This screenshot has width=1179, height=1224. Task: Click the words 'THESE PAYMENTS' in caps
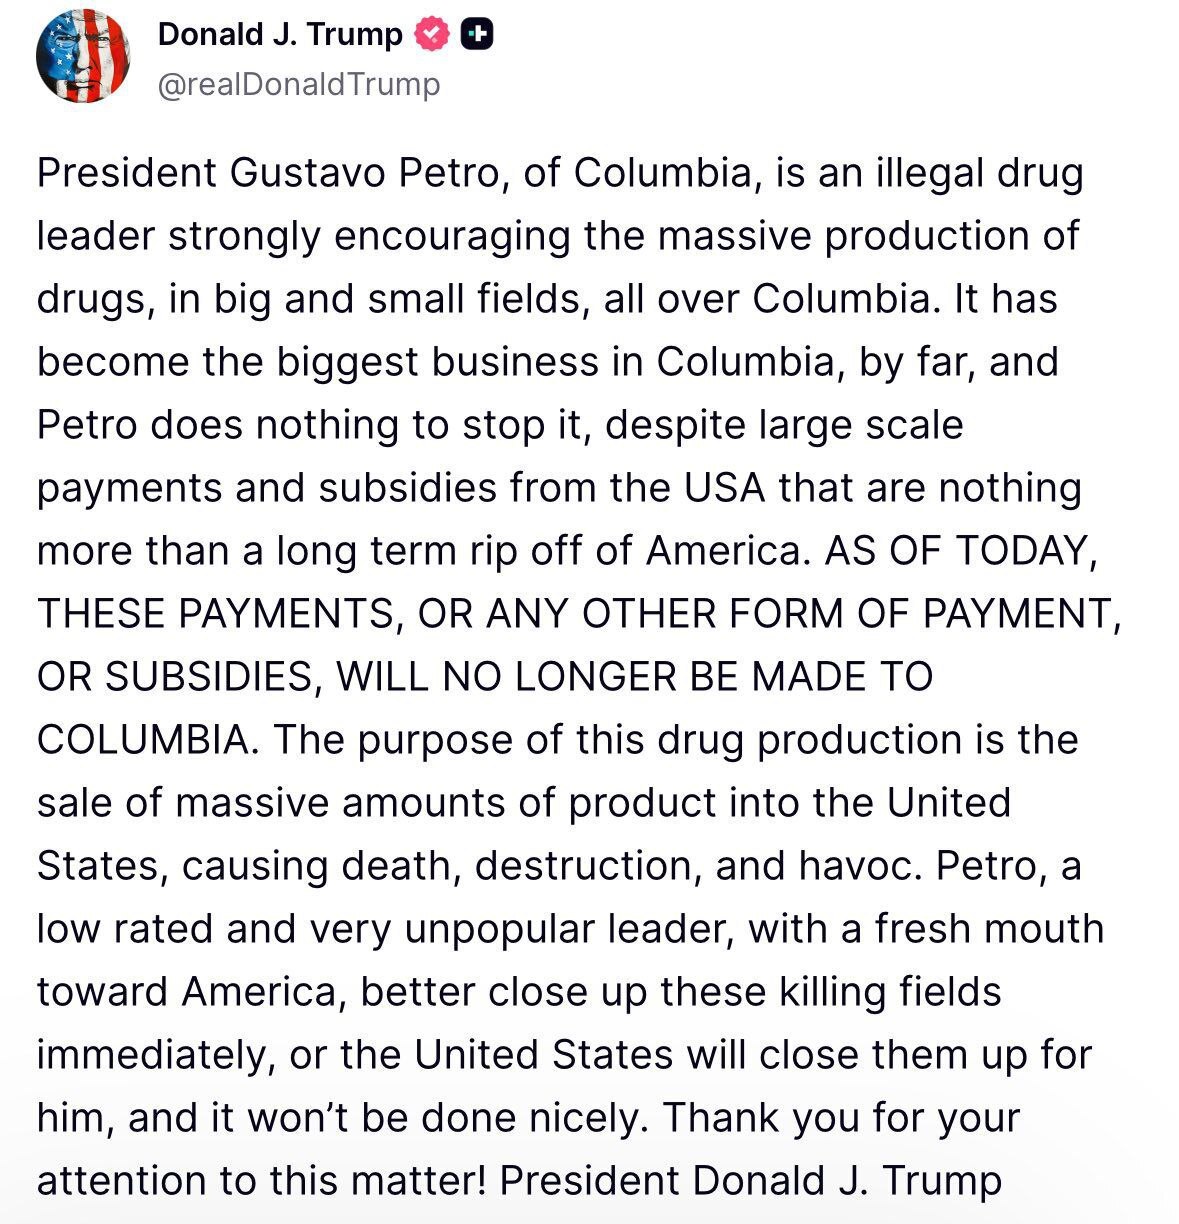click(x=216, y=614)
